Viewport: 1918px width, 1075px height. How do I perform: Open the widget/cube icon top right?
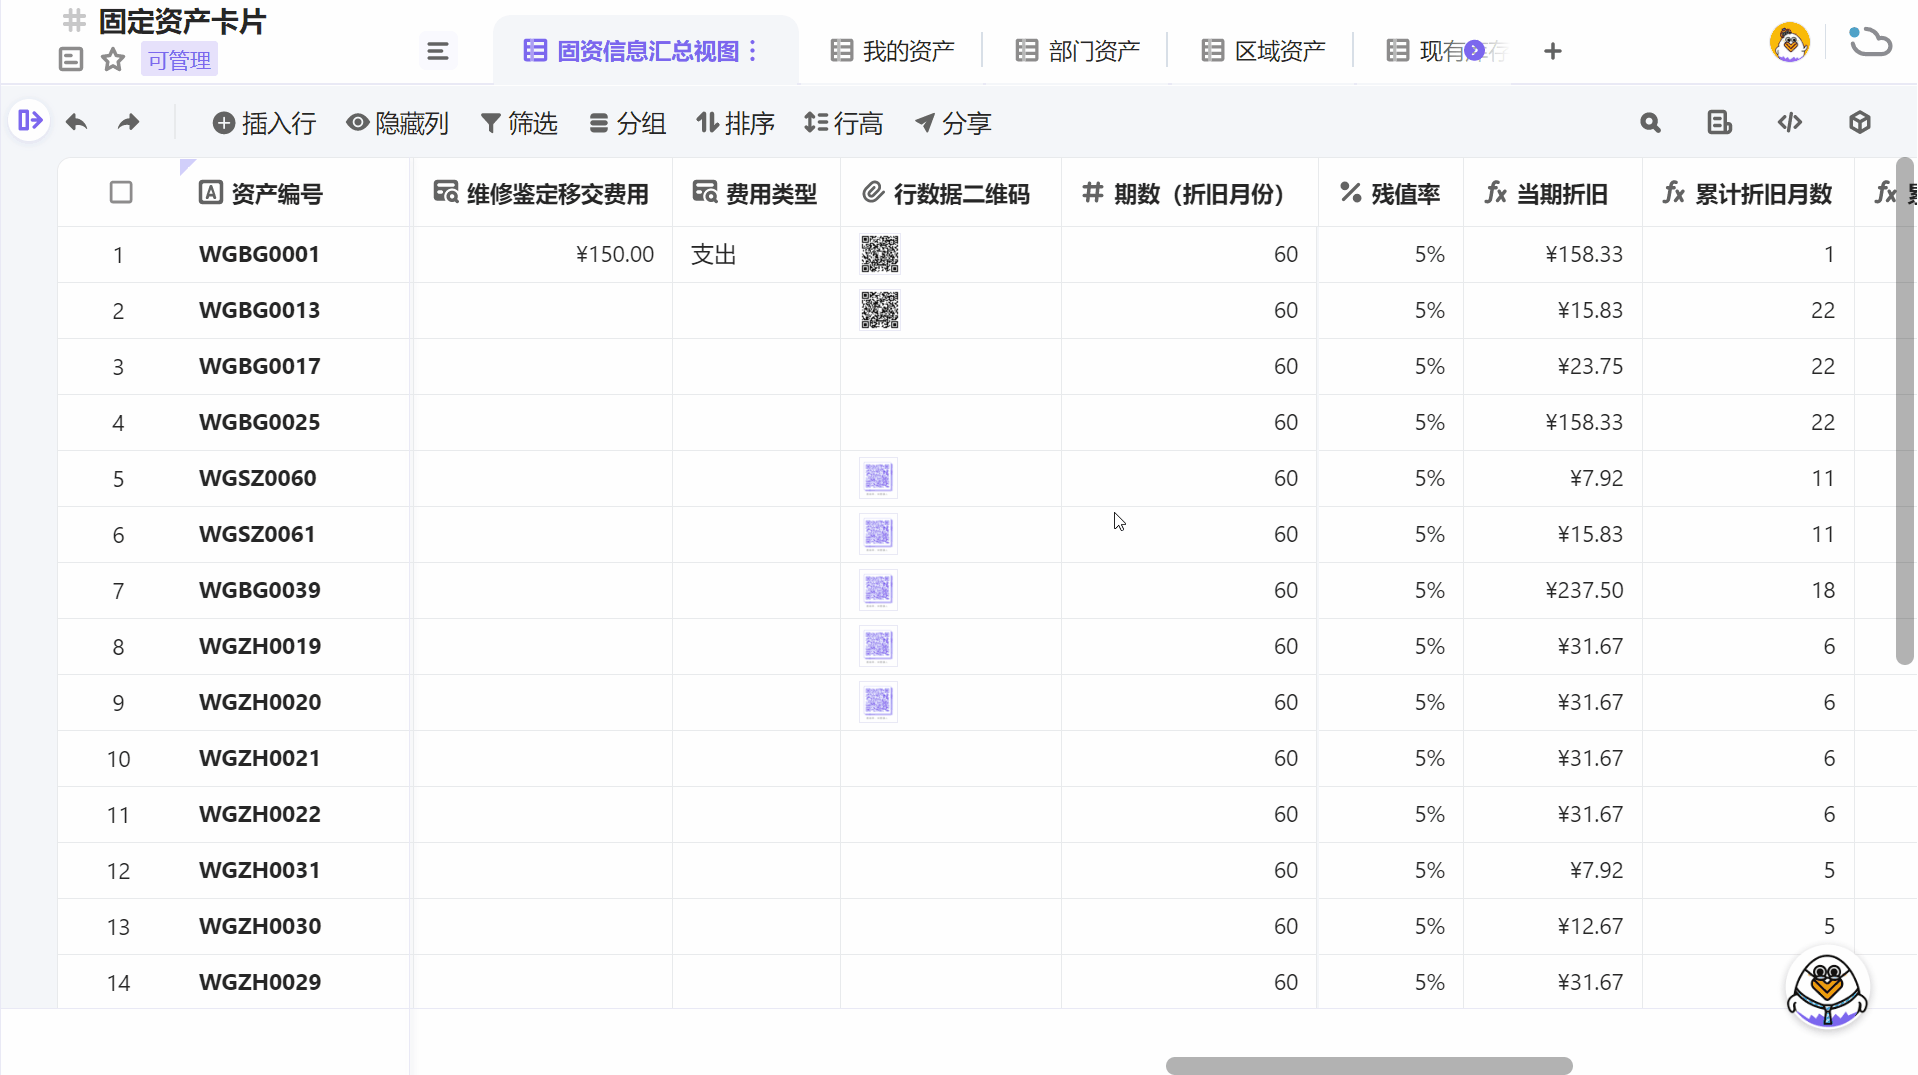(x=1860, y=122)
